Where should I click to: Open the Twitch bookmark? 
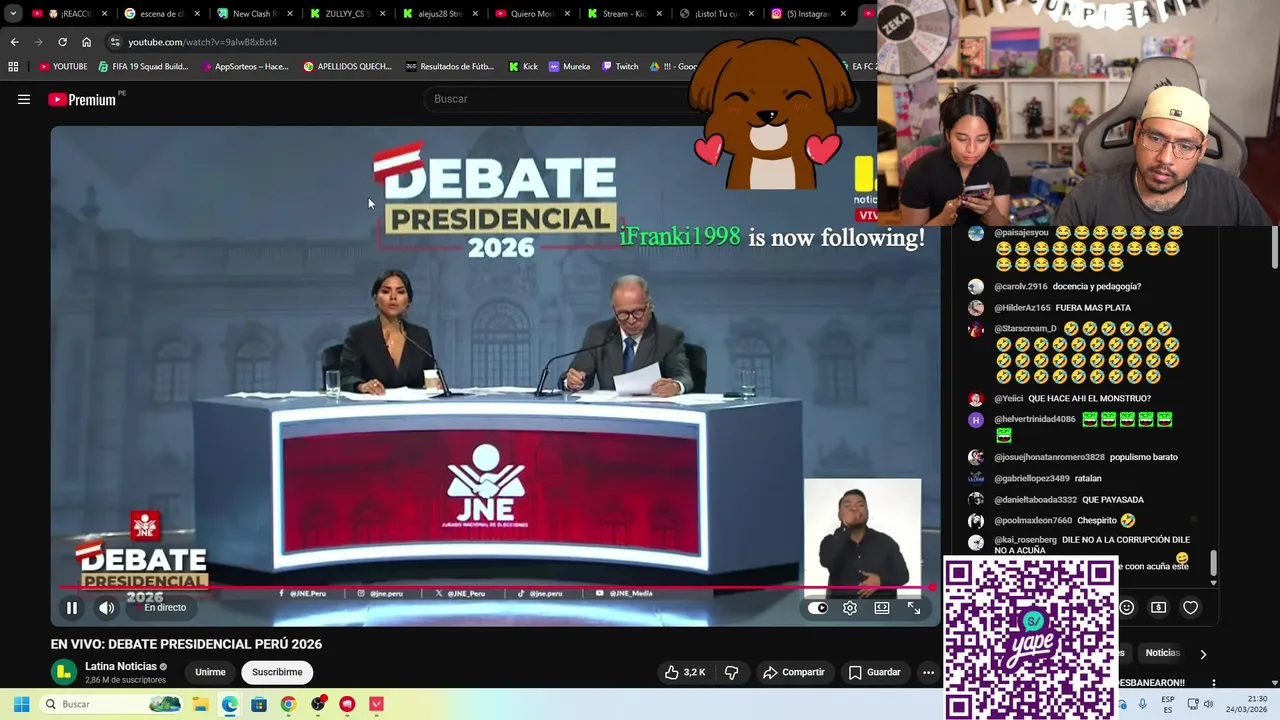(x=620, y=67)
